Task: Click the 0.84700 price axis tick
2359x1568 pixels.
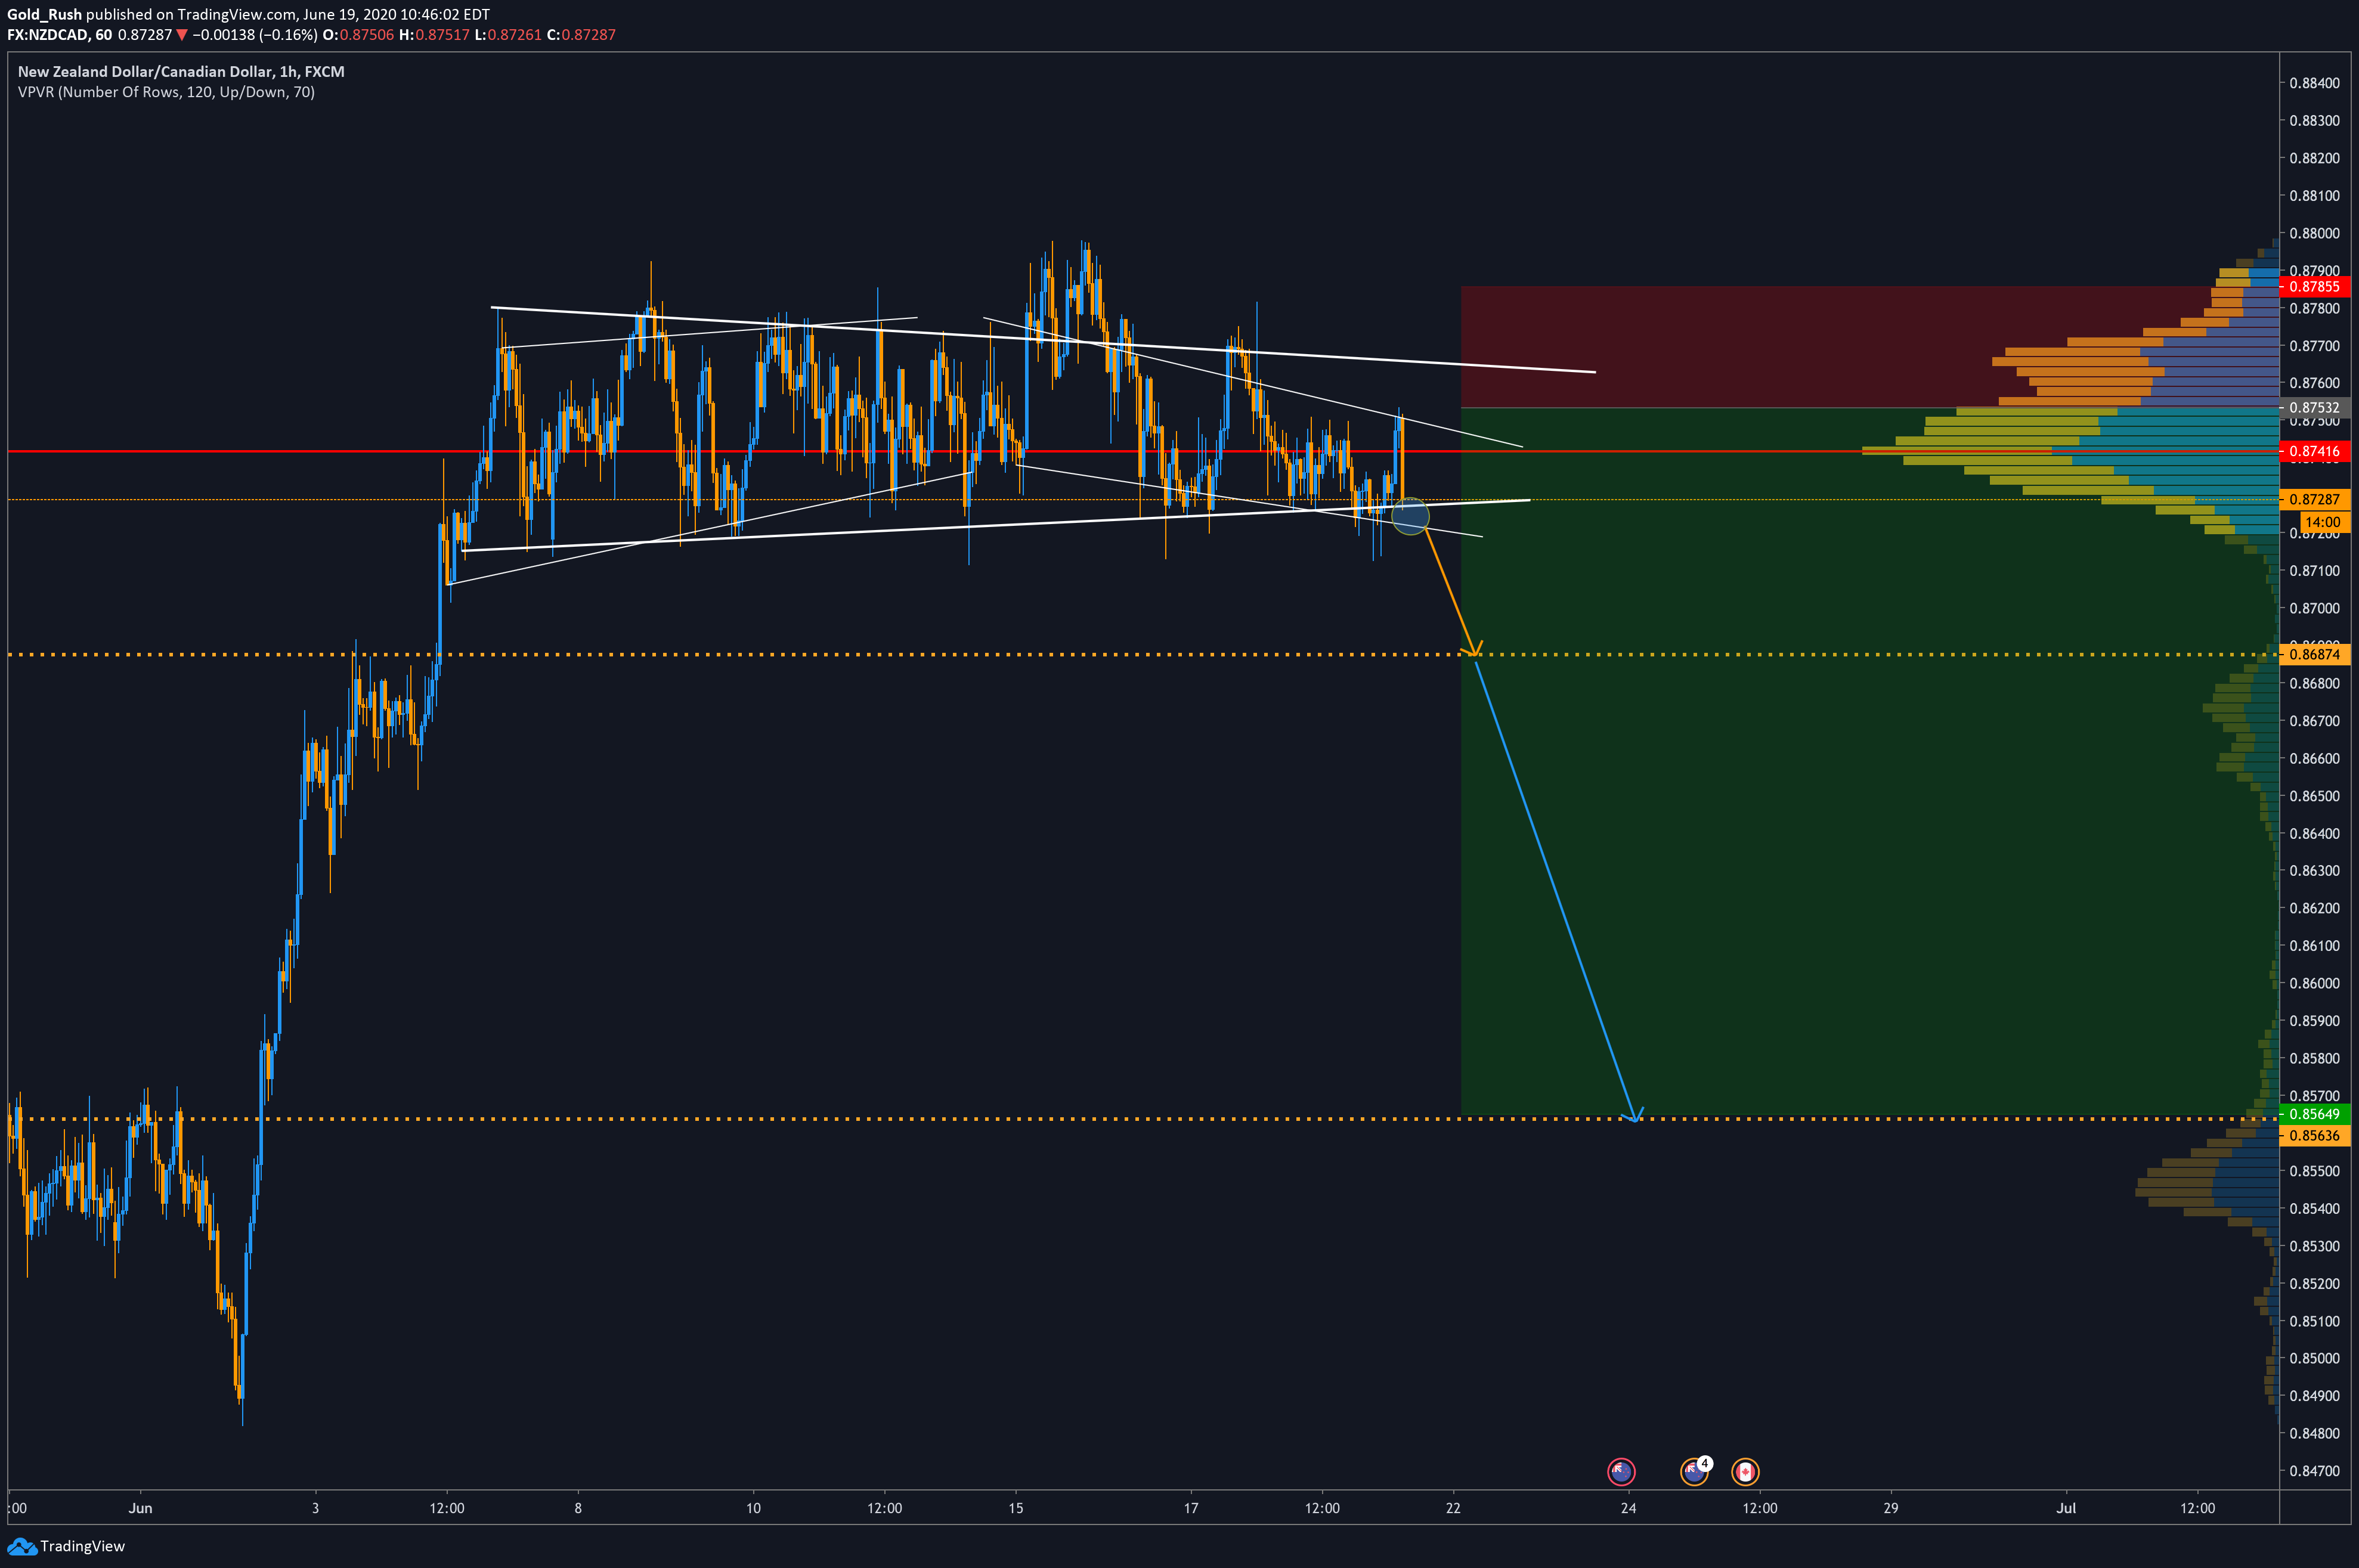Action: (x=2315, y=1471)
